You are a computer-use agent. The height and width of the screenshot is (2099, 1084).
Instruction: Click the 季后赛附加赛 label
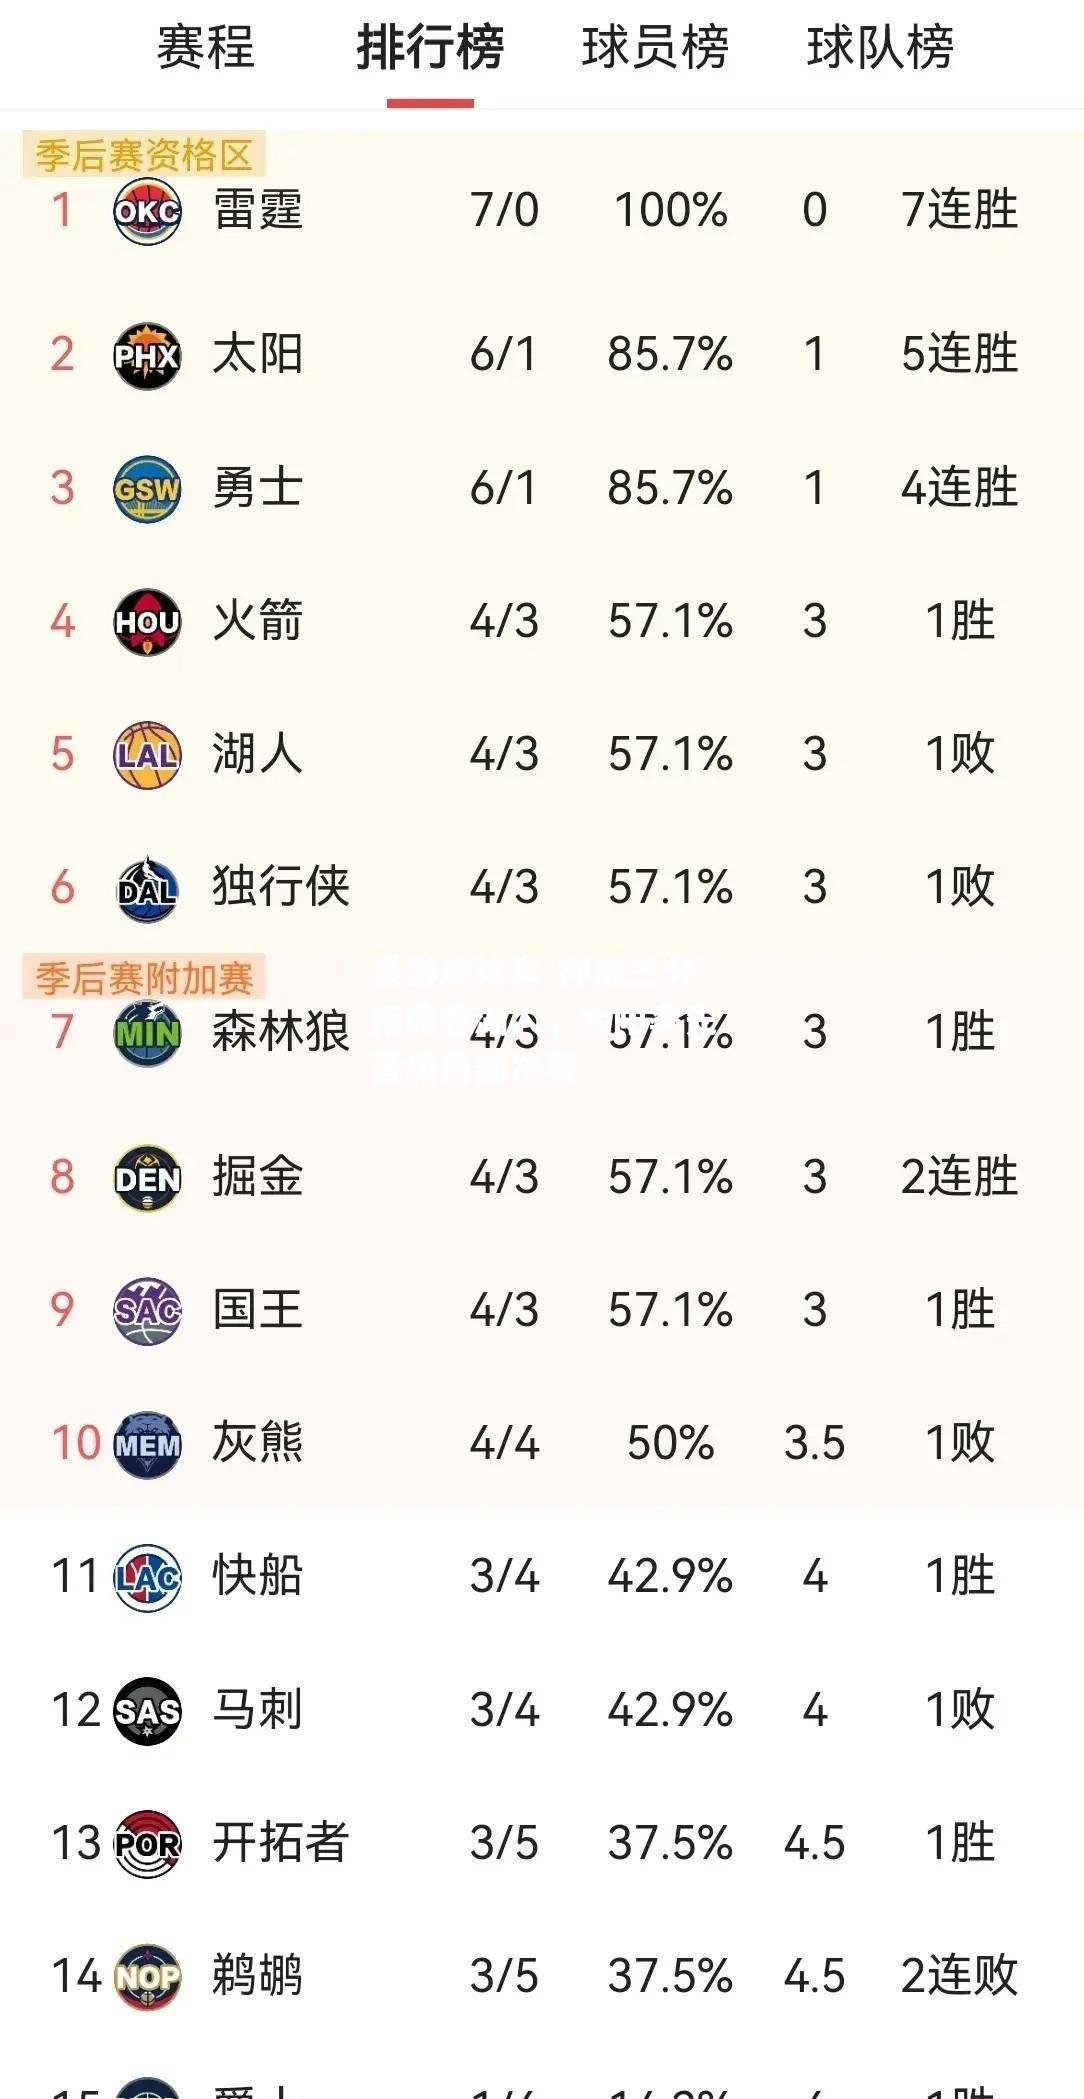click(144, 977)
